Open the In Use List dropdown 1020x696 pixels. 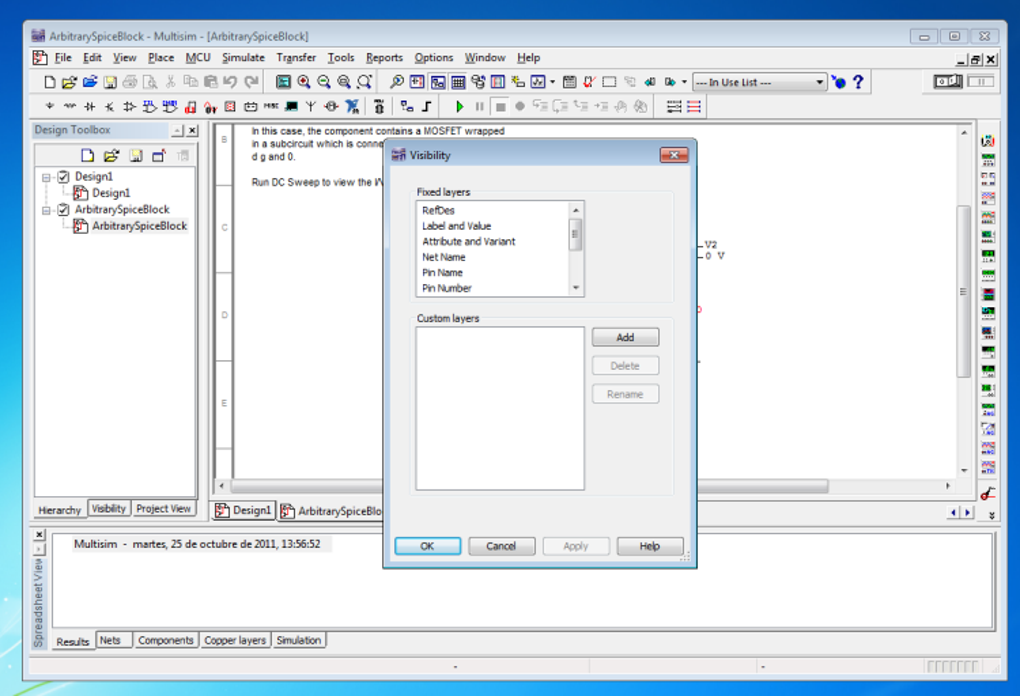click(x=760, y=82)
